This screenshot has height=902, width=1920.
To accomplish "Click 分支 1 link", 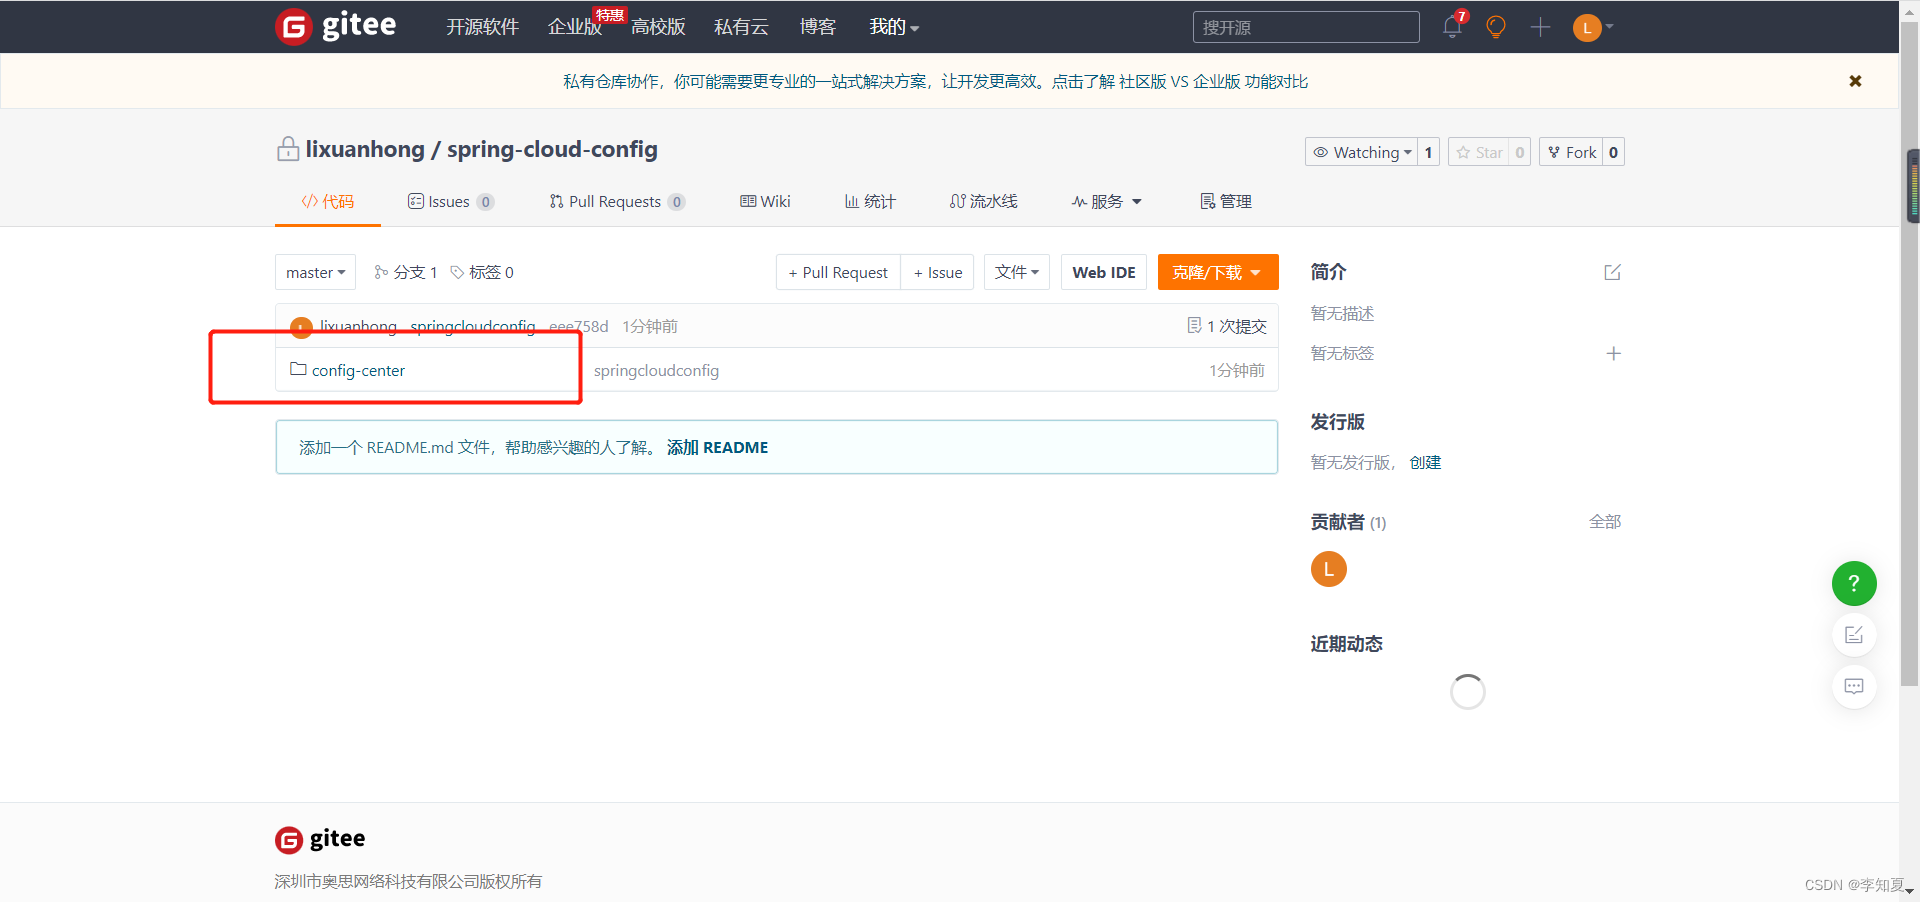I will (406, 272).
